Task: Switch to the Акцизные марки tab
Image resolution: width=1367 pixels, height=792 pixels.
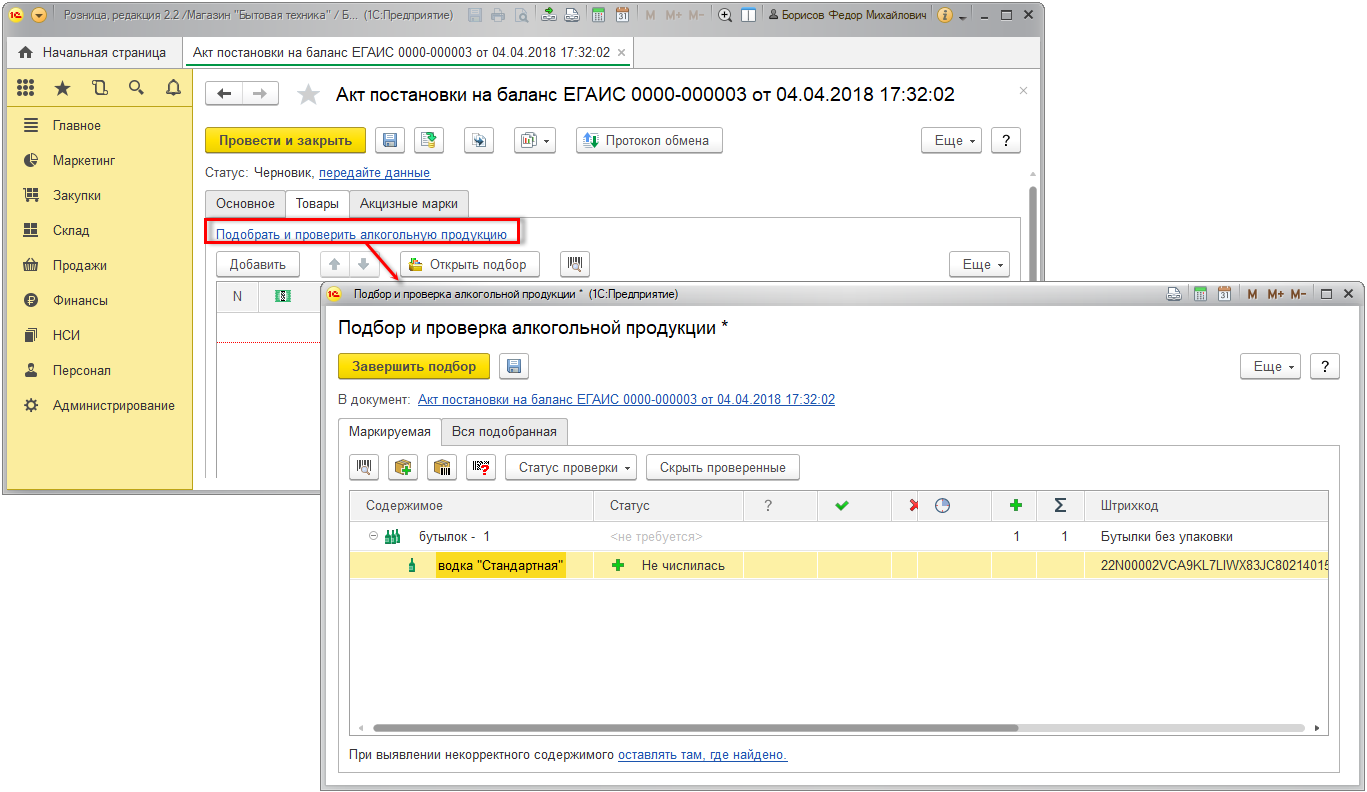Action: coord(409,203)
